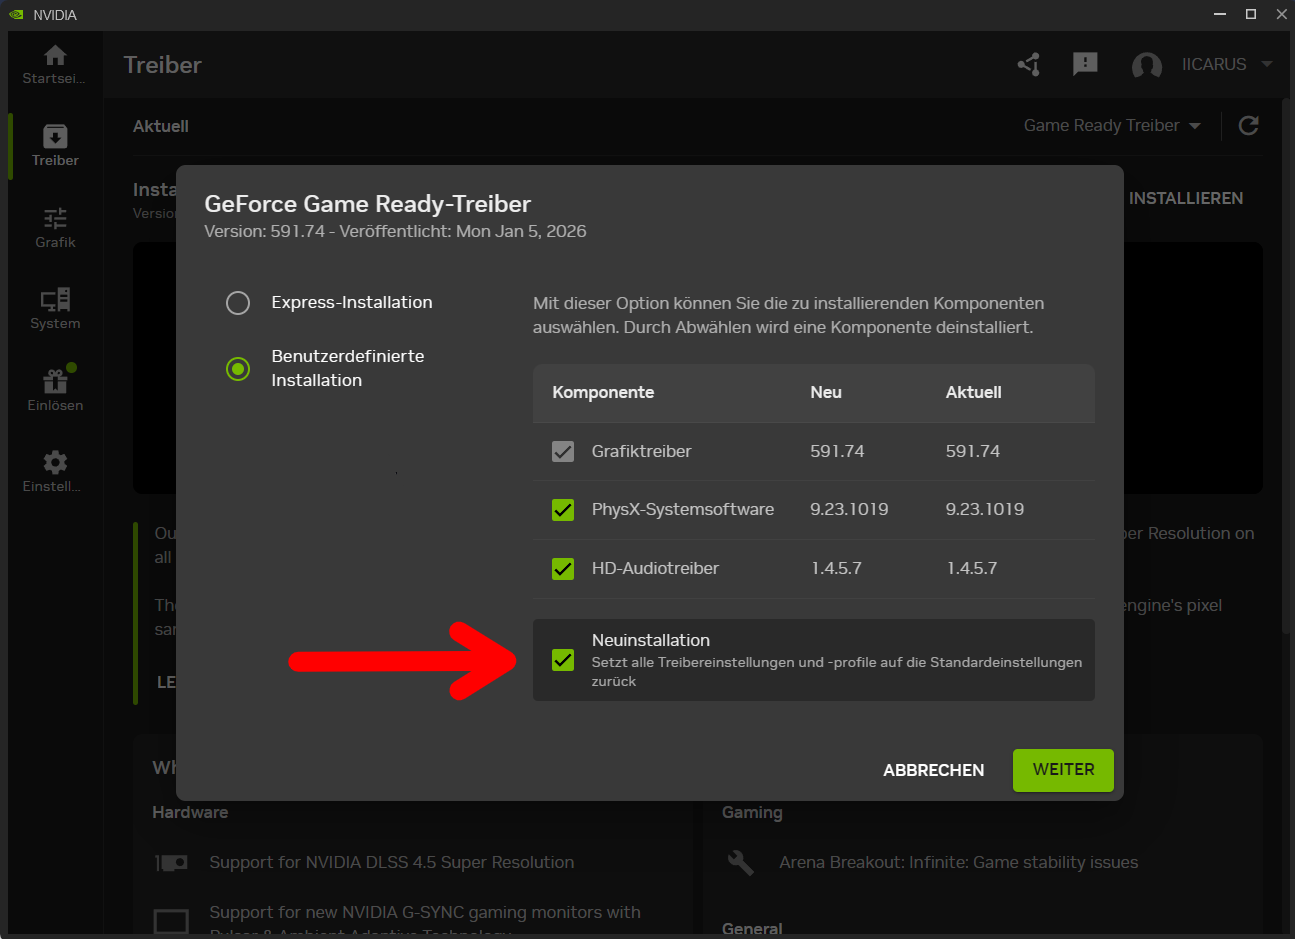Open the Einlösen gift icon
Viewport: 1295px width, 939px height.
55,381
